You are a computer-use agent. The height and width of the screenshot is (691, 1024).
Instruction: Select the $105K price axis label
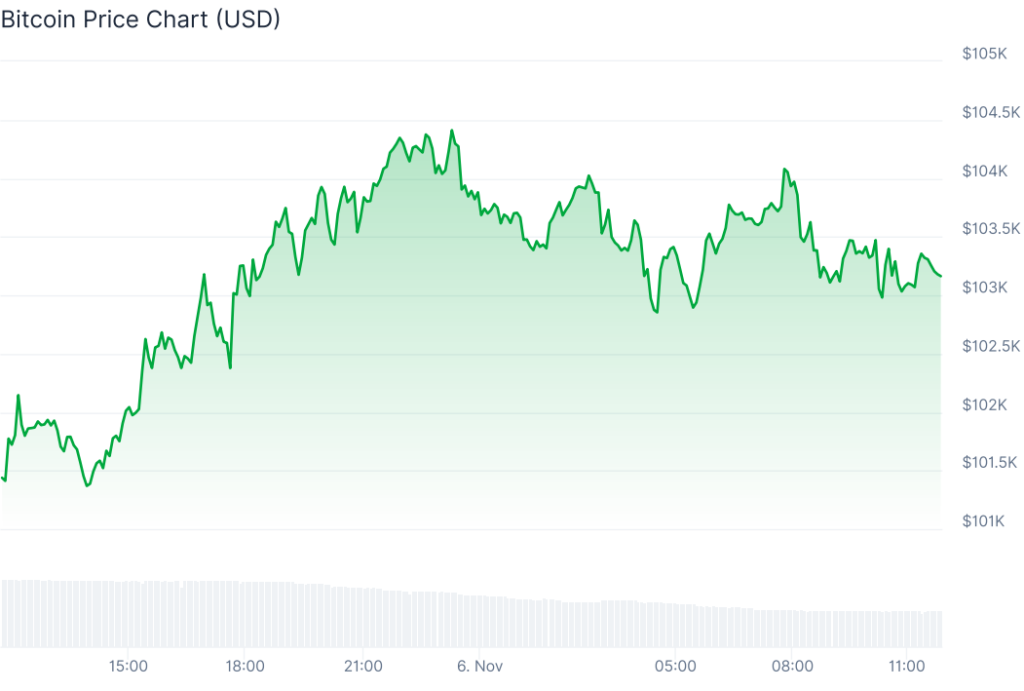983,53
